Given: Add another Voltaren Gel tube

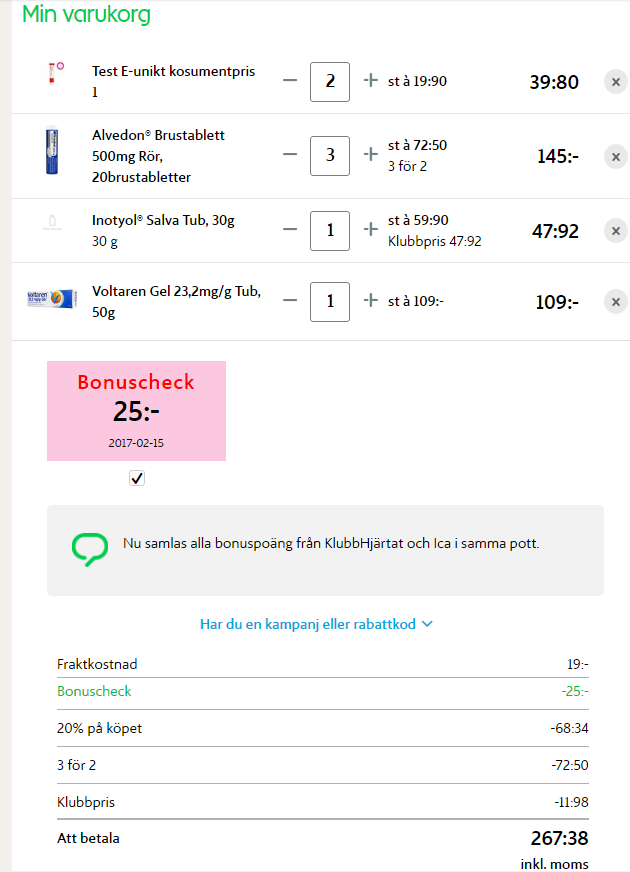Looking at the screenshot, I should (371, 300).
